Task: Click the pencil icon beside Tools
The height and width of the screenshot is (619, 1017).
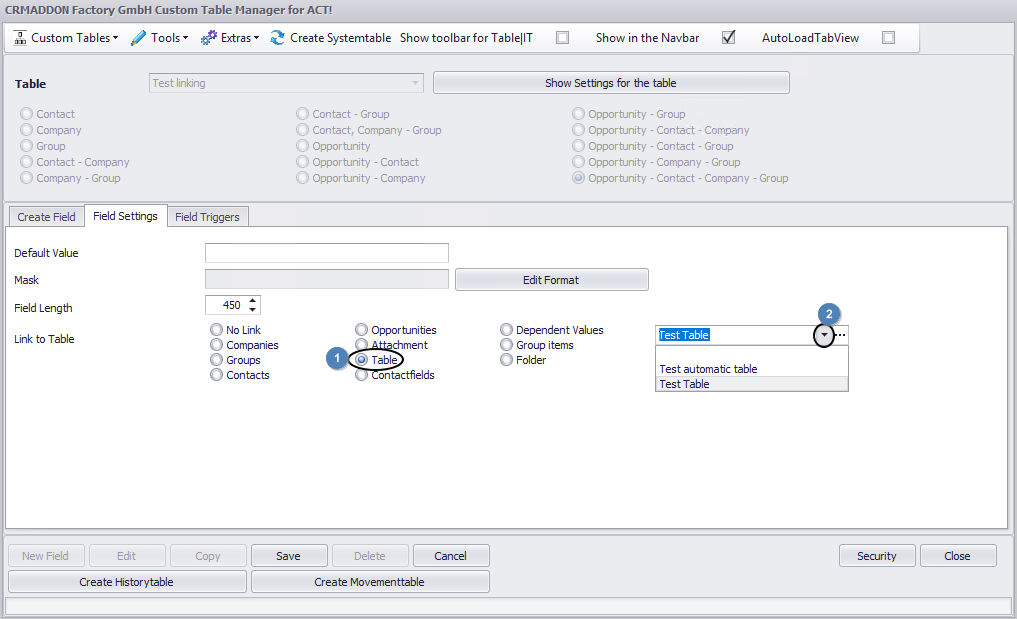Action: (138, 37)
